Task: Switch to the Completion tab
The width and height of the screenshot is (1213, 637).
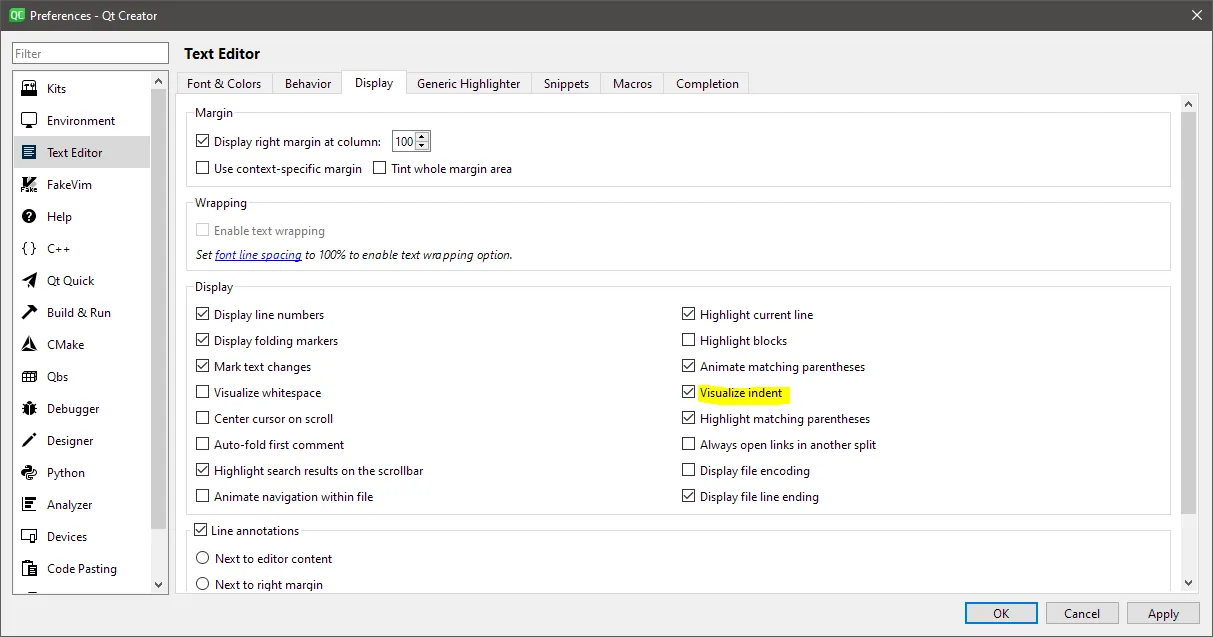Action: [x=707, y=84]
